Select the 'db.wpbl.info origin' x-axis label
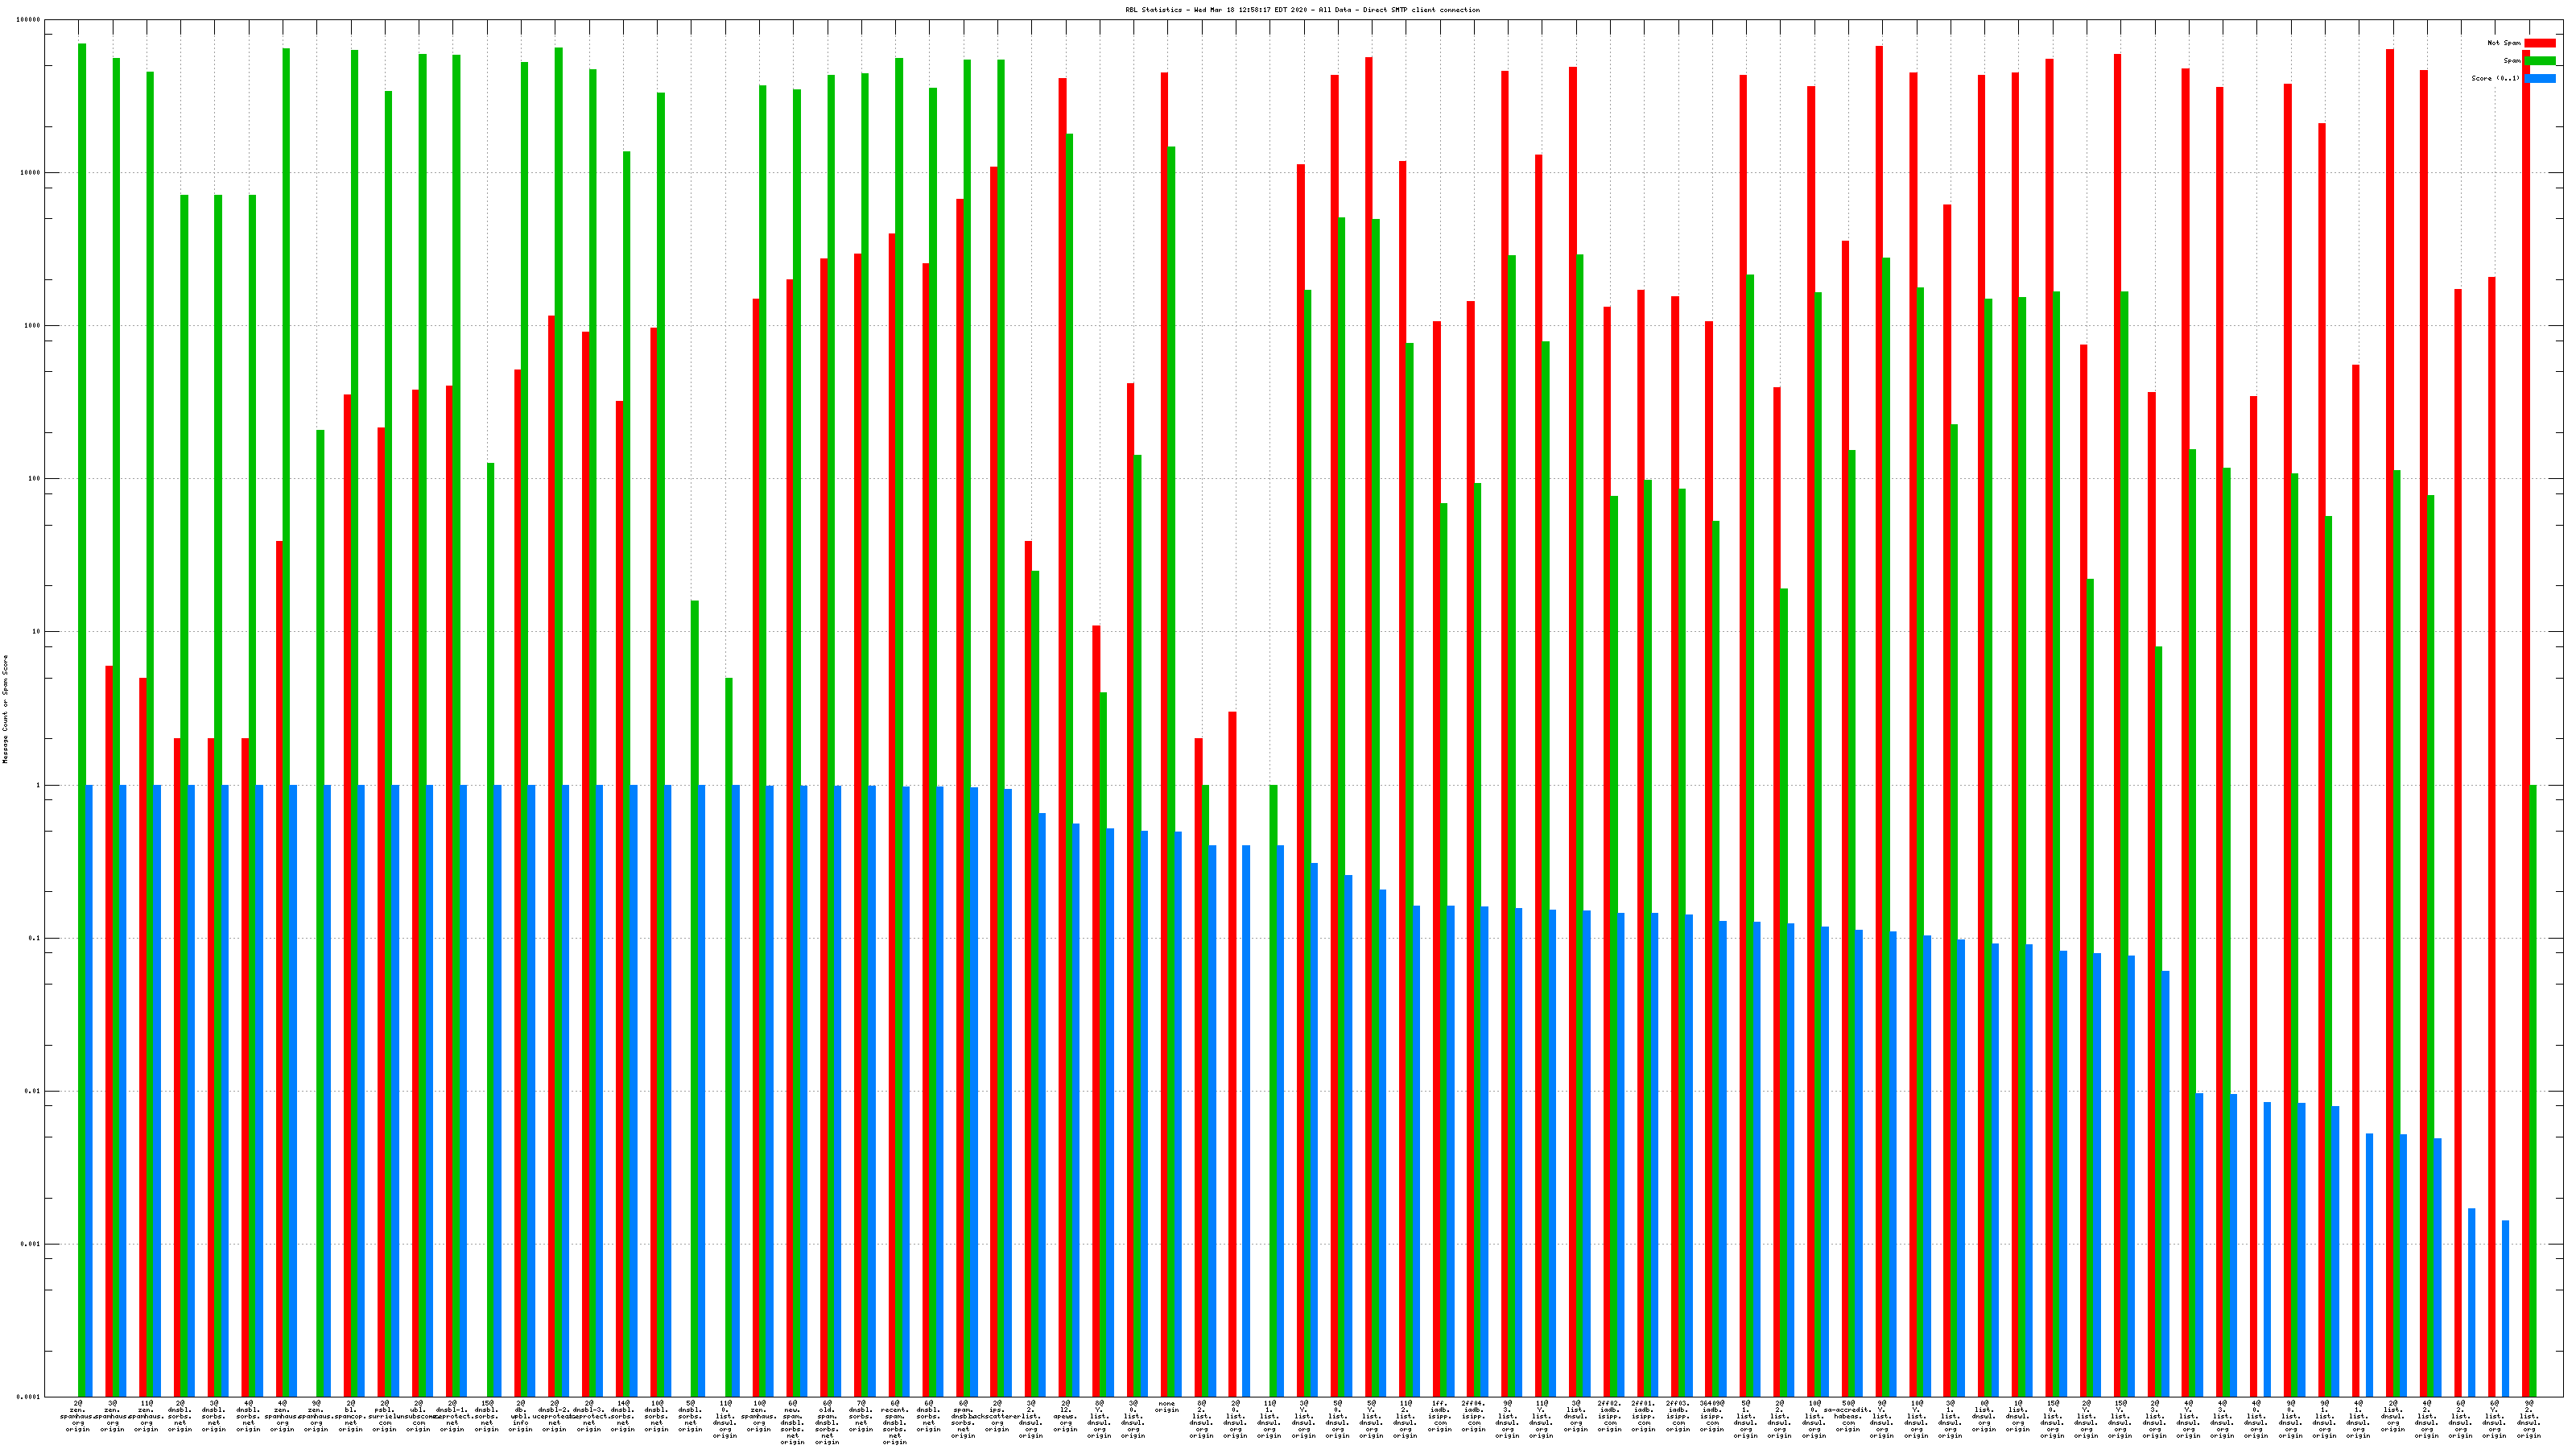The height and width of the screenshot is (1449, 2576). [x=520, y=1416]
